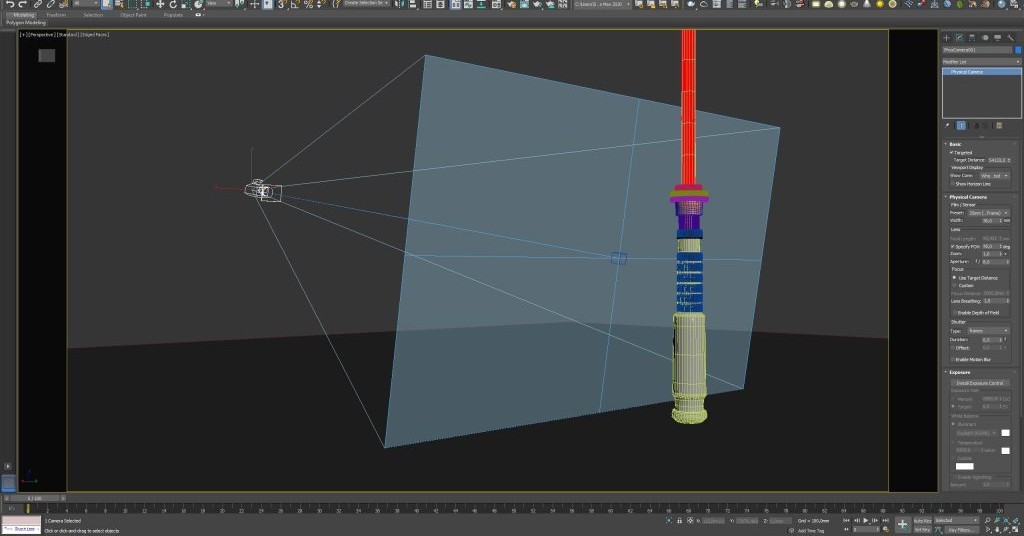Click Install Exposure Control button
Viewport: 1024px width, 536px height.
tap(980, 383)
